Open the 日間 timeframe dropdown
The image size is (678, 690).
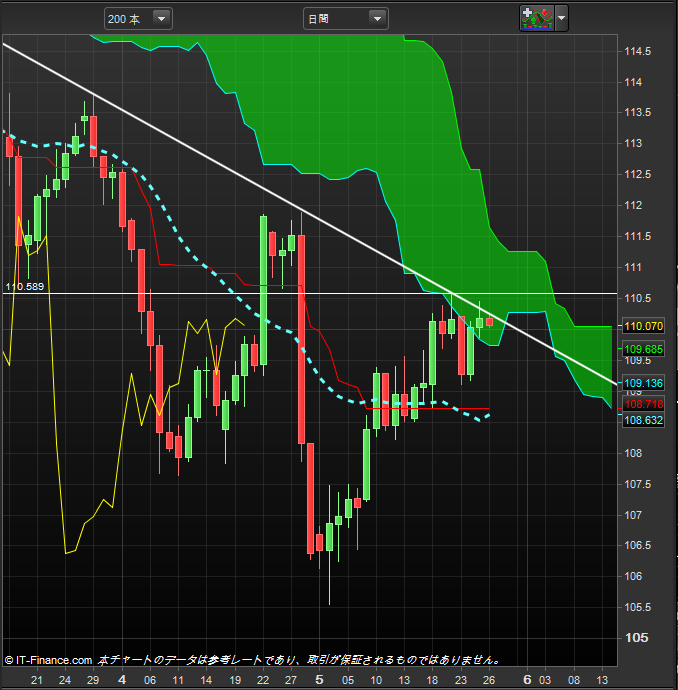click(345, 19)
